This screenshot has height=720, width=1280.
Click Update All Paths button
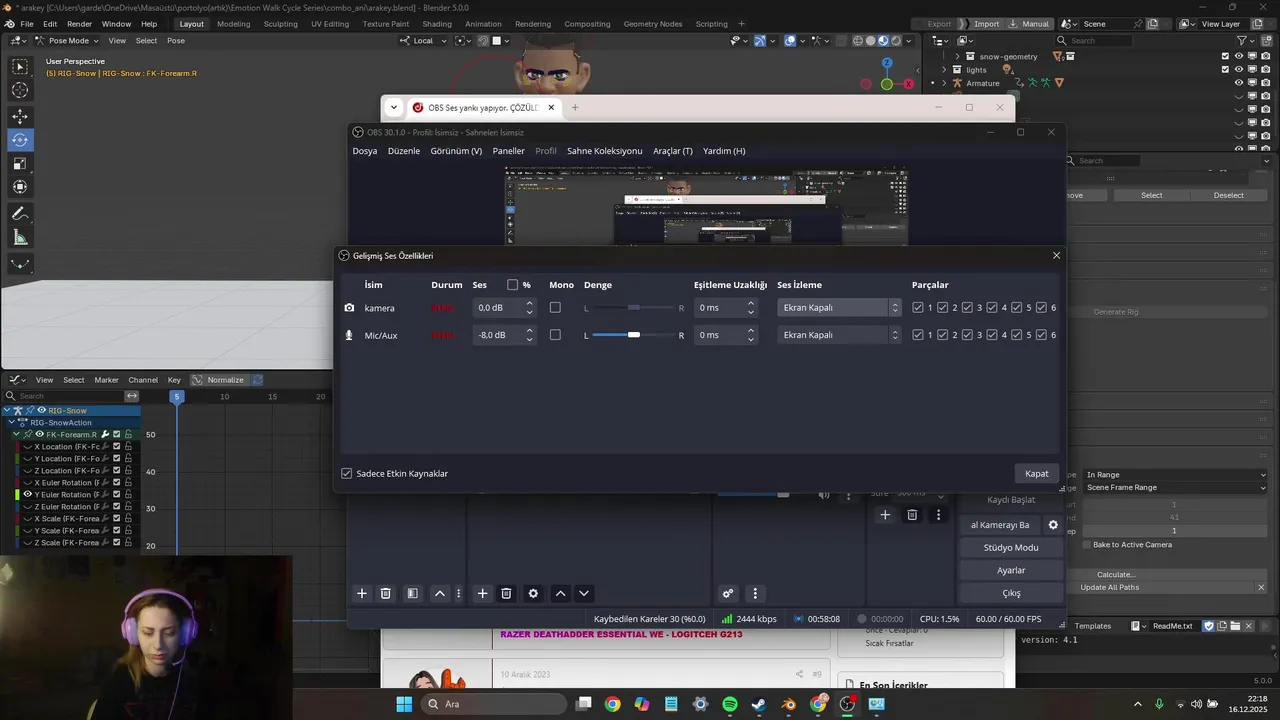coord(1160,587)
